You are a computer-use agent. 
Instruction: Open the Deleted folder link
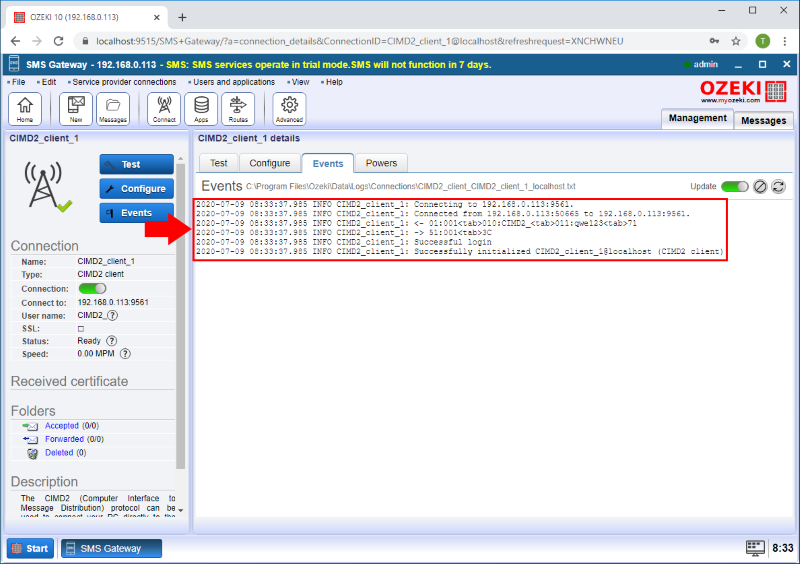click(59, 453)
